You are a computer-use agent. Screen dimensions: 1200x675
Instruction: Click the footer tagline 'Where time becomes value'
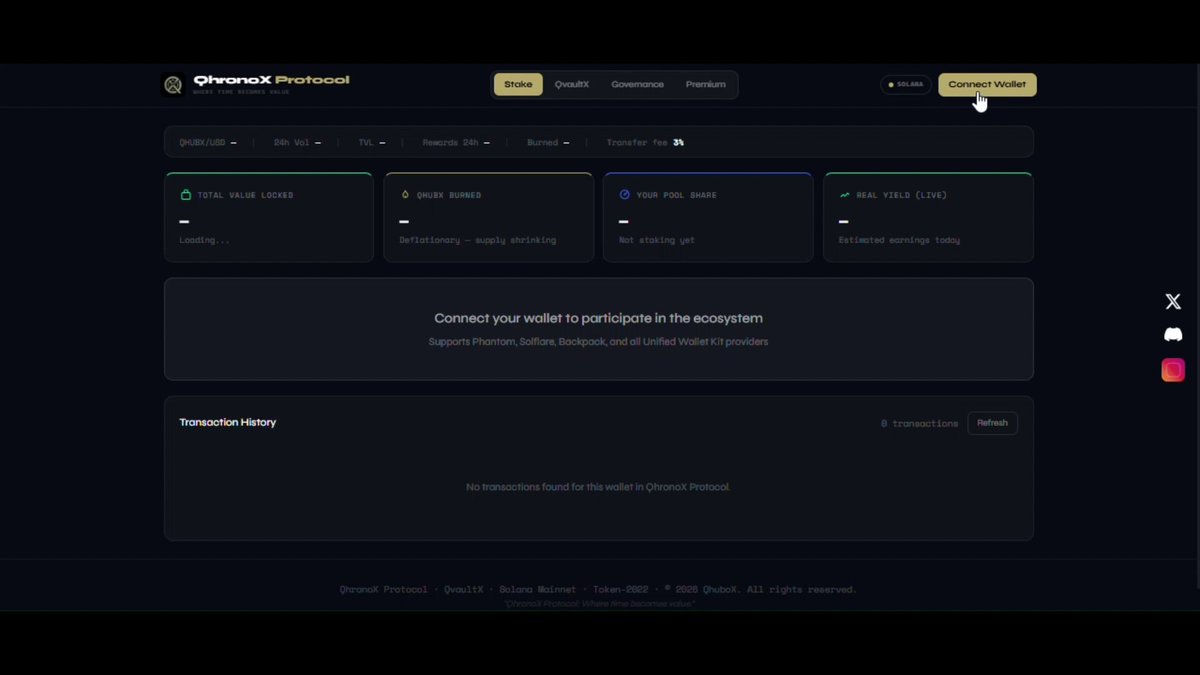599,604
